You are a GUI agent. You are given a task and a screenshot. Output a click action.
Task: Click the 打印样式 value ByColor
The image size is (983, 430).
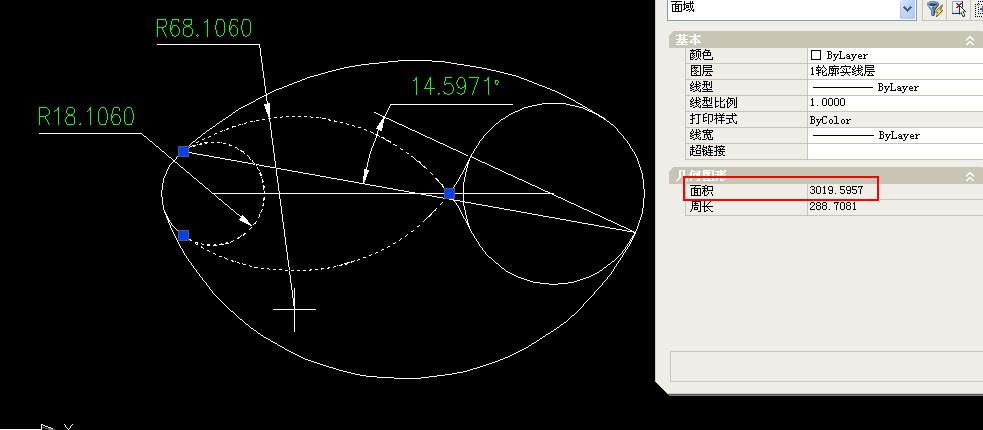pyautogui.click(x=830, y=119)
